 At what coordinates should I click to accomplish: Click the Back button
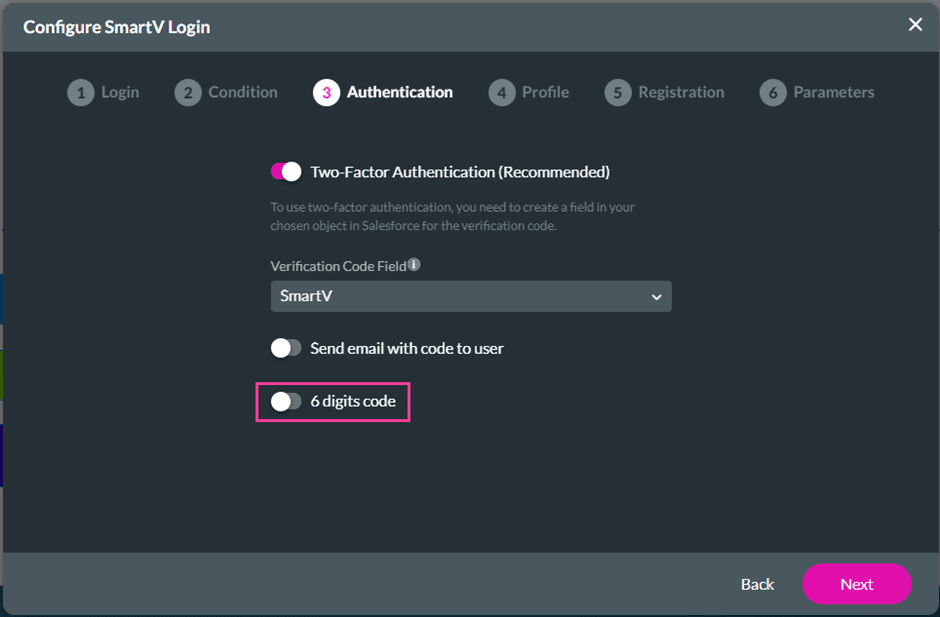point(757,584)
